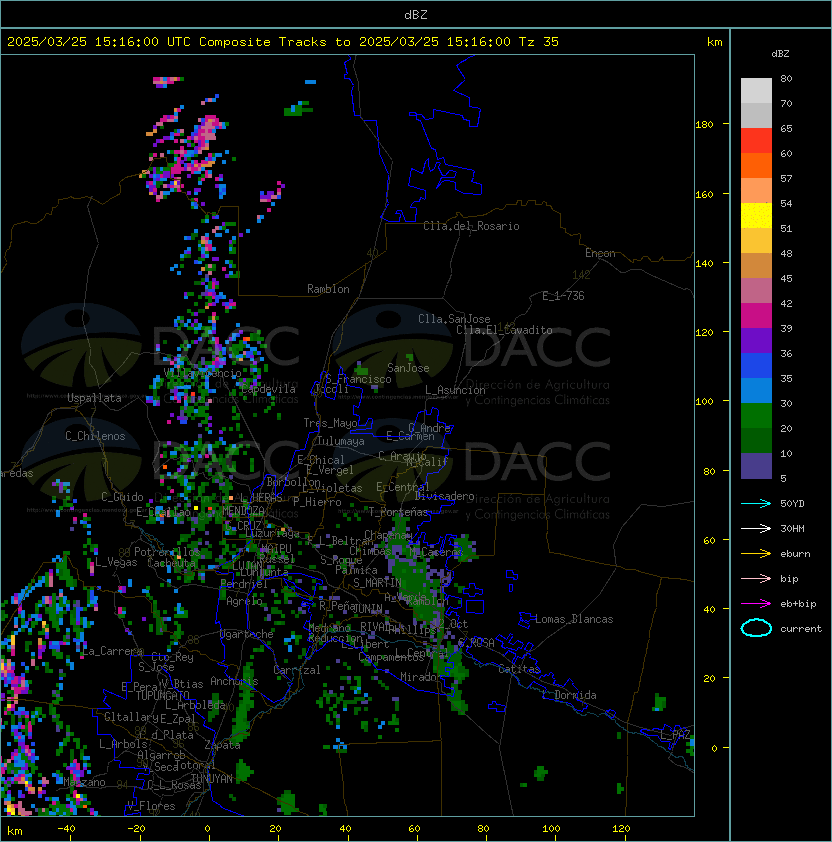Click the magenta eb+bip arrow legend icon
832x842 pixels.
point(756,604)
